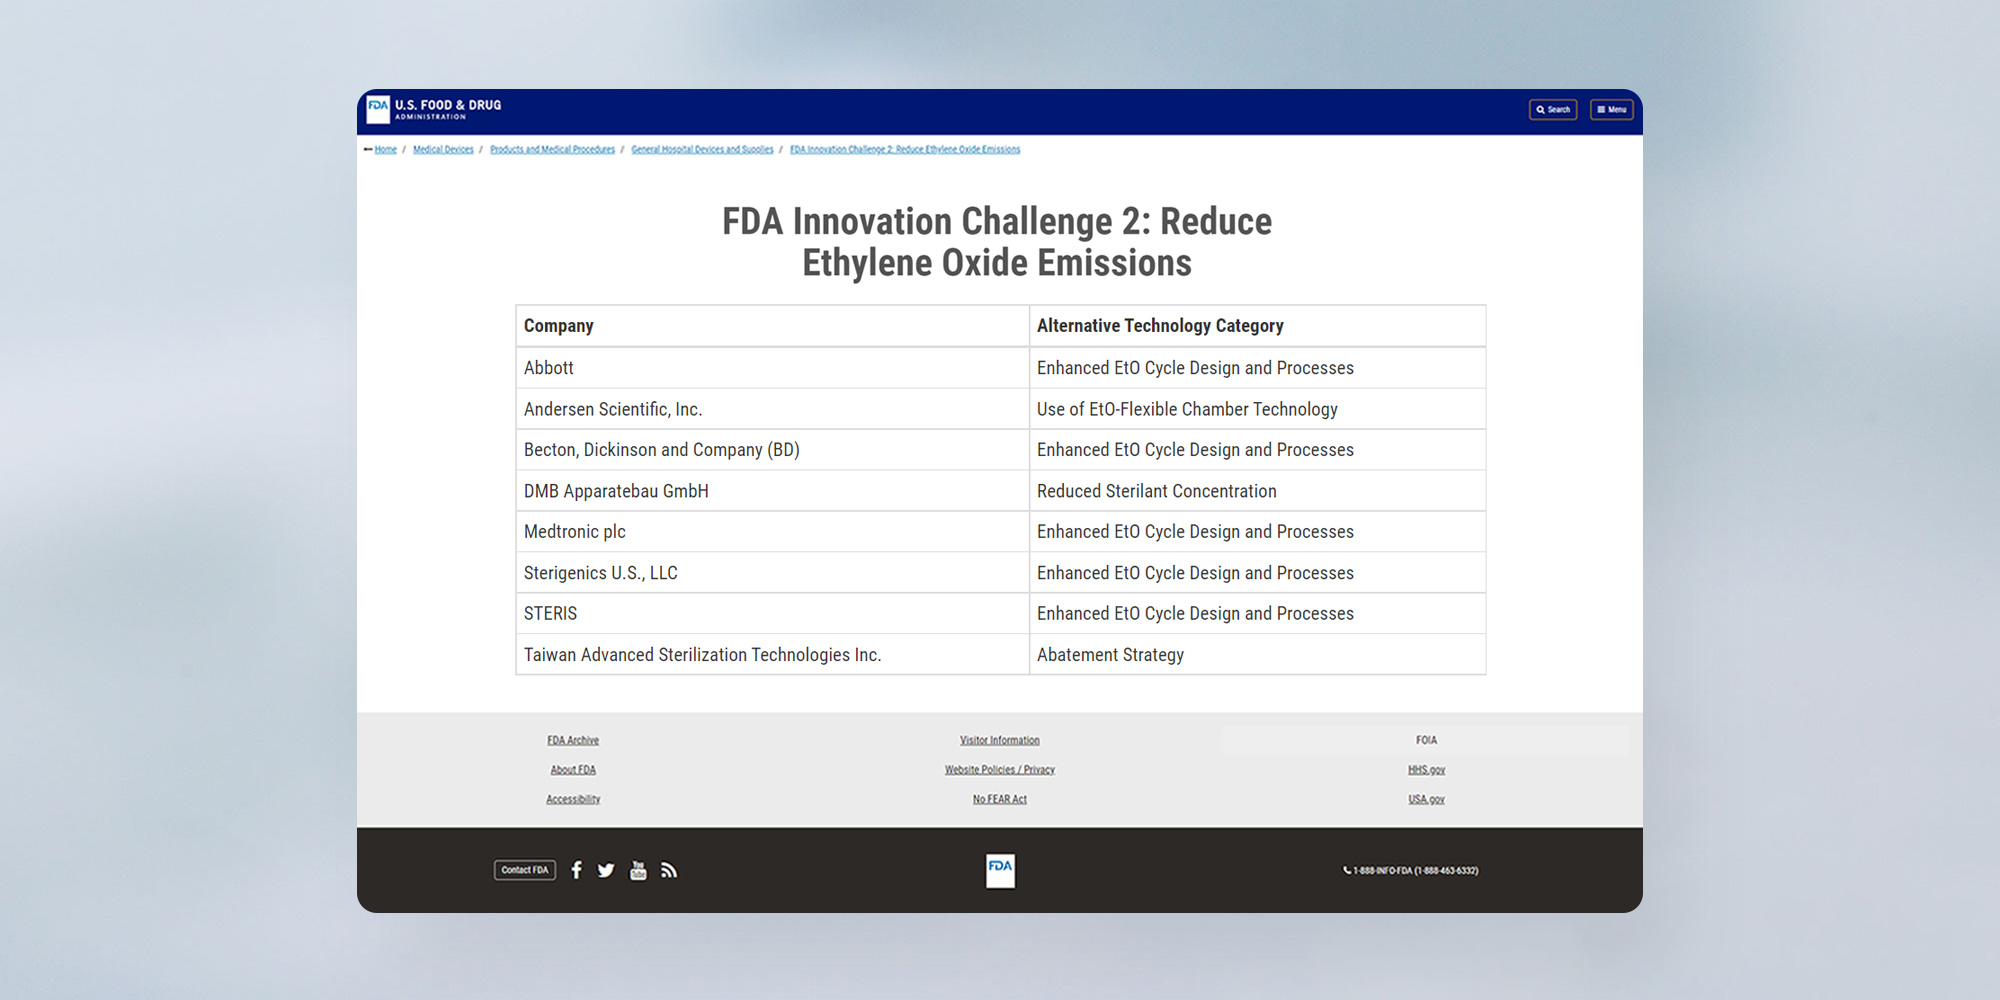Click the technology category in the STERIS row
2000x1000 pixels.
(1258, 614)
